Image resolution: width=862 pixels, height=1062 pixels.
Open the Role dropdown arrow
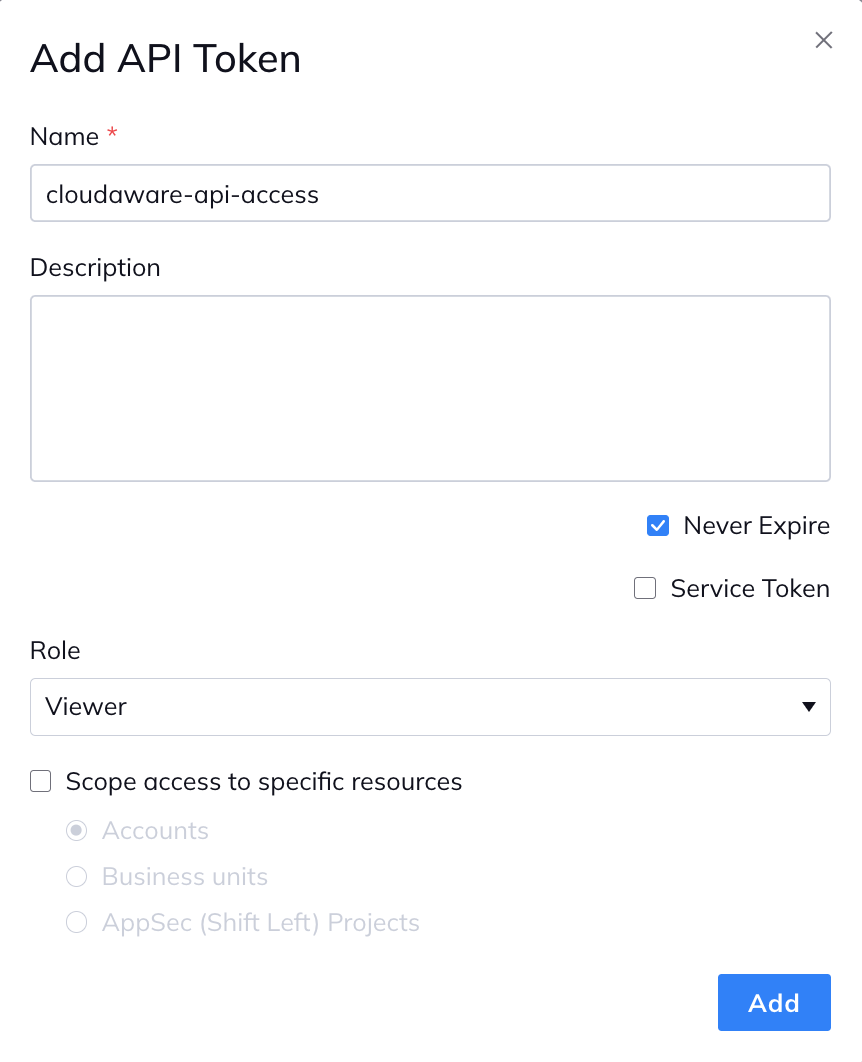pos(808,706)
